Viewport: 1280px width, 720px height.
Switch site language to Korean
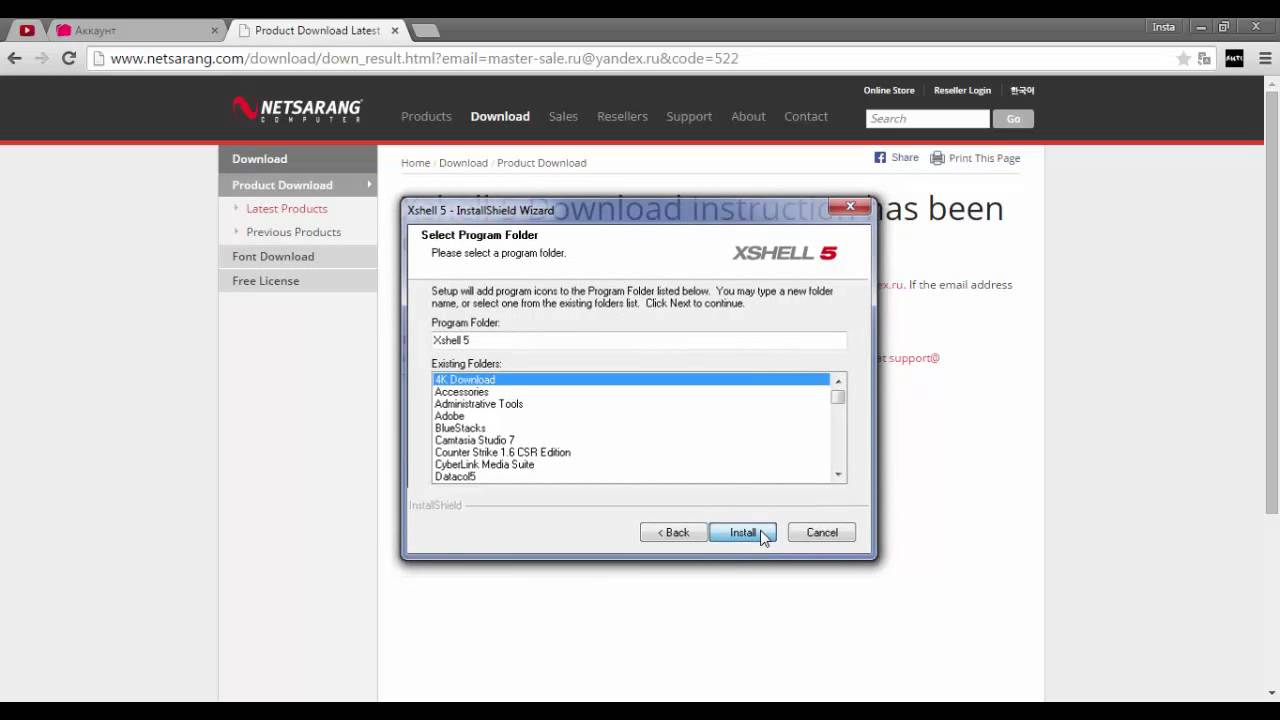point(1022,90)
